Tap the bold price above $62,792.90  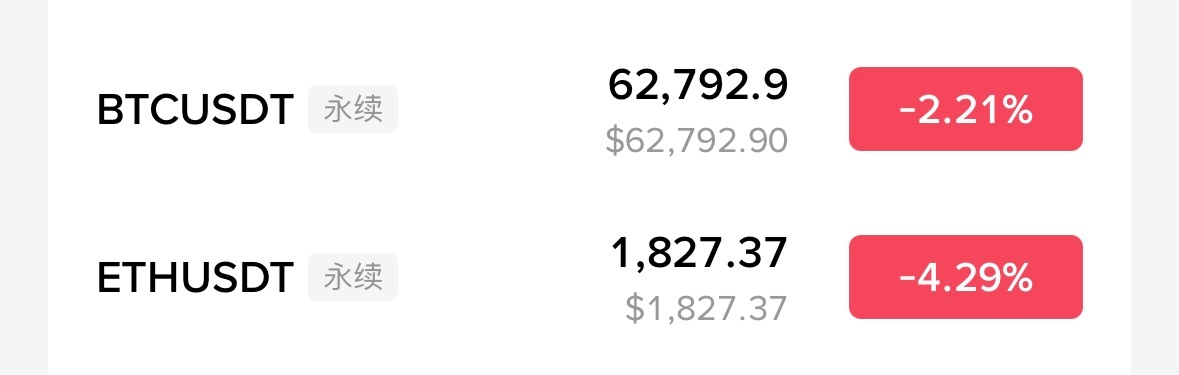697,85
